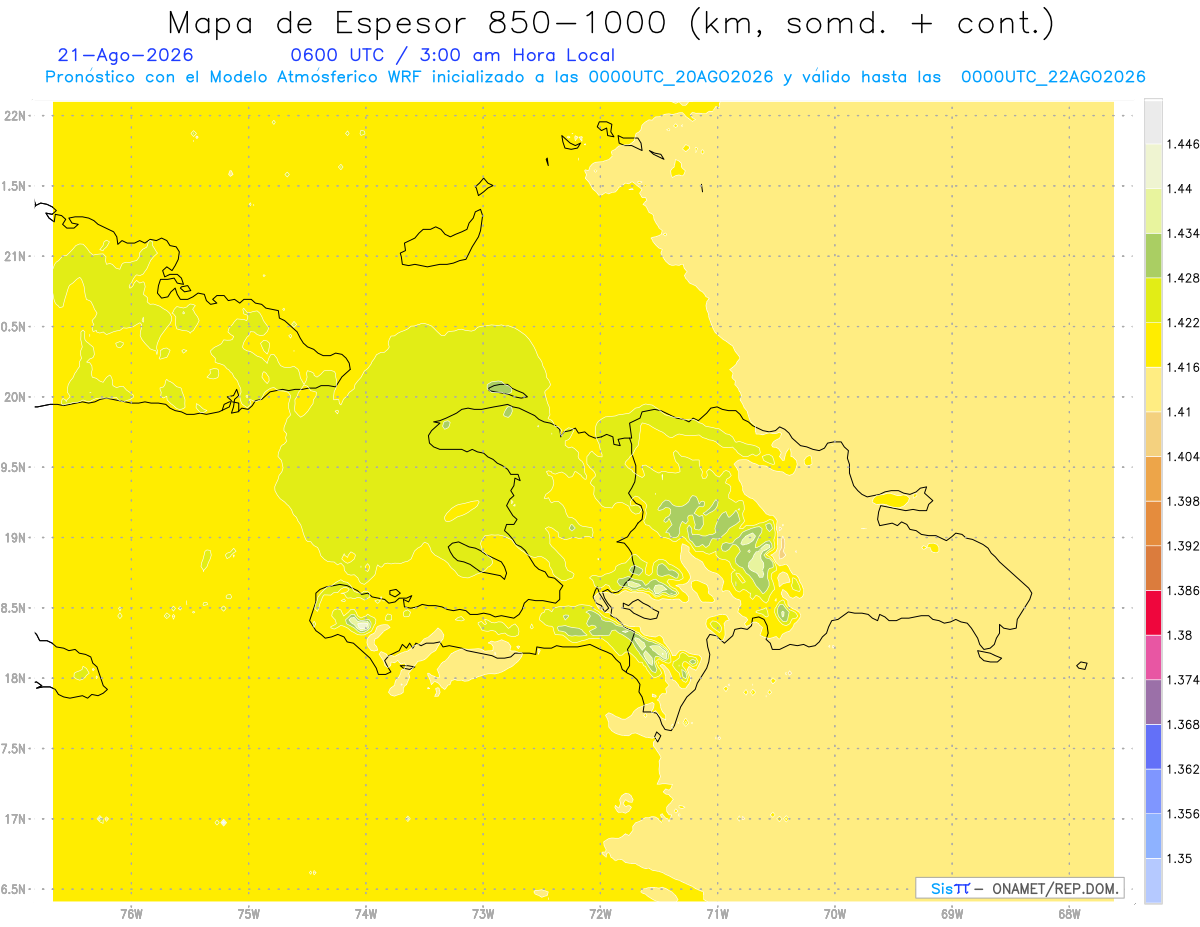Click the colorbar value '1.374'

coord(1182,680)
